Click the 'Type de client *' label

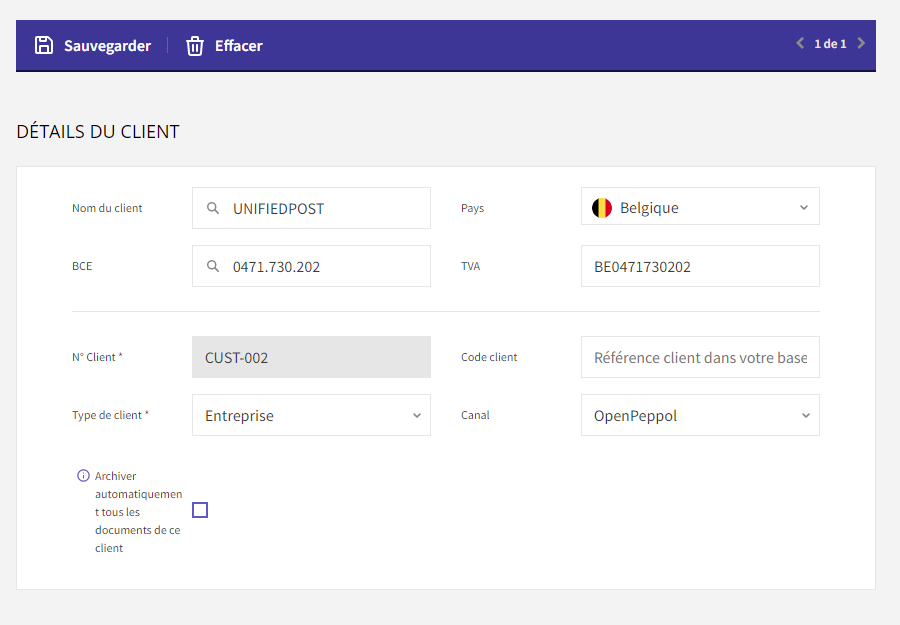(x=110, y=415)
